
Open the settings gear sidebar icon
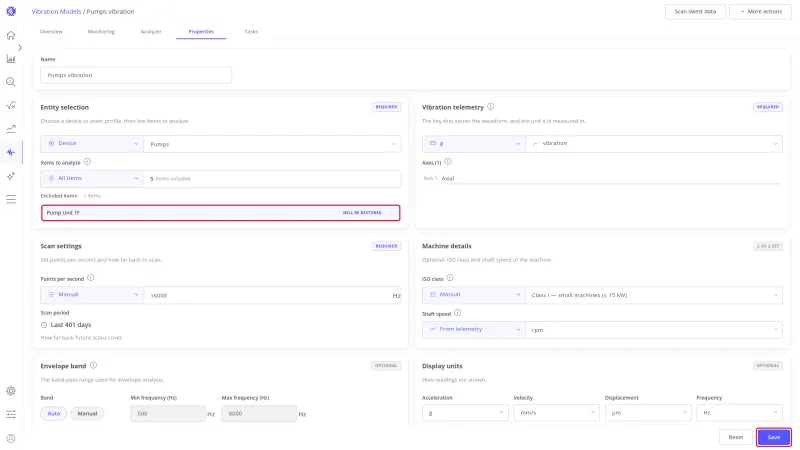[11, 391]
